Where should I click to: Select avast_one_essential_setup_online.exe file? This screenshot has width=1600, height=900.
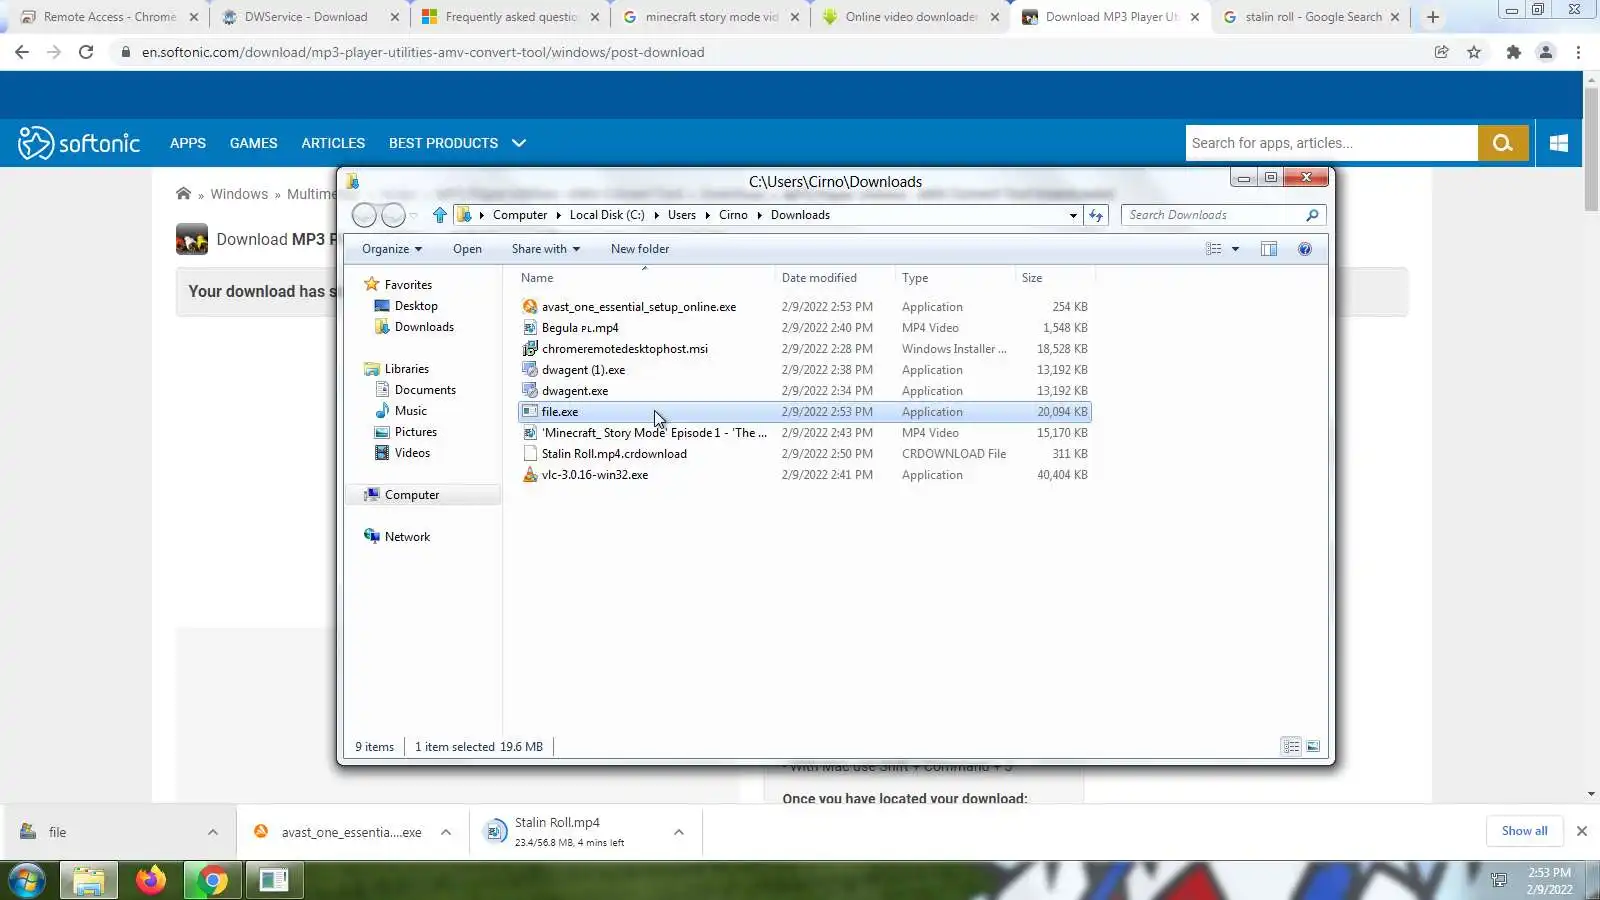pos(639,307)
